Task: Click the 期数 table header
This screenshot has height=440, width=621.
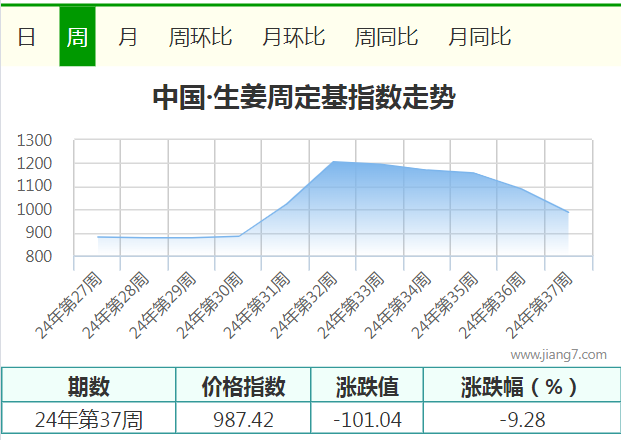Action: pos(89,386)
